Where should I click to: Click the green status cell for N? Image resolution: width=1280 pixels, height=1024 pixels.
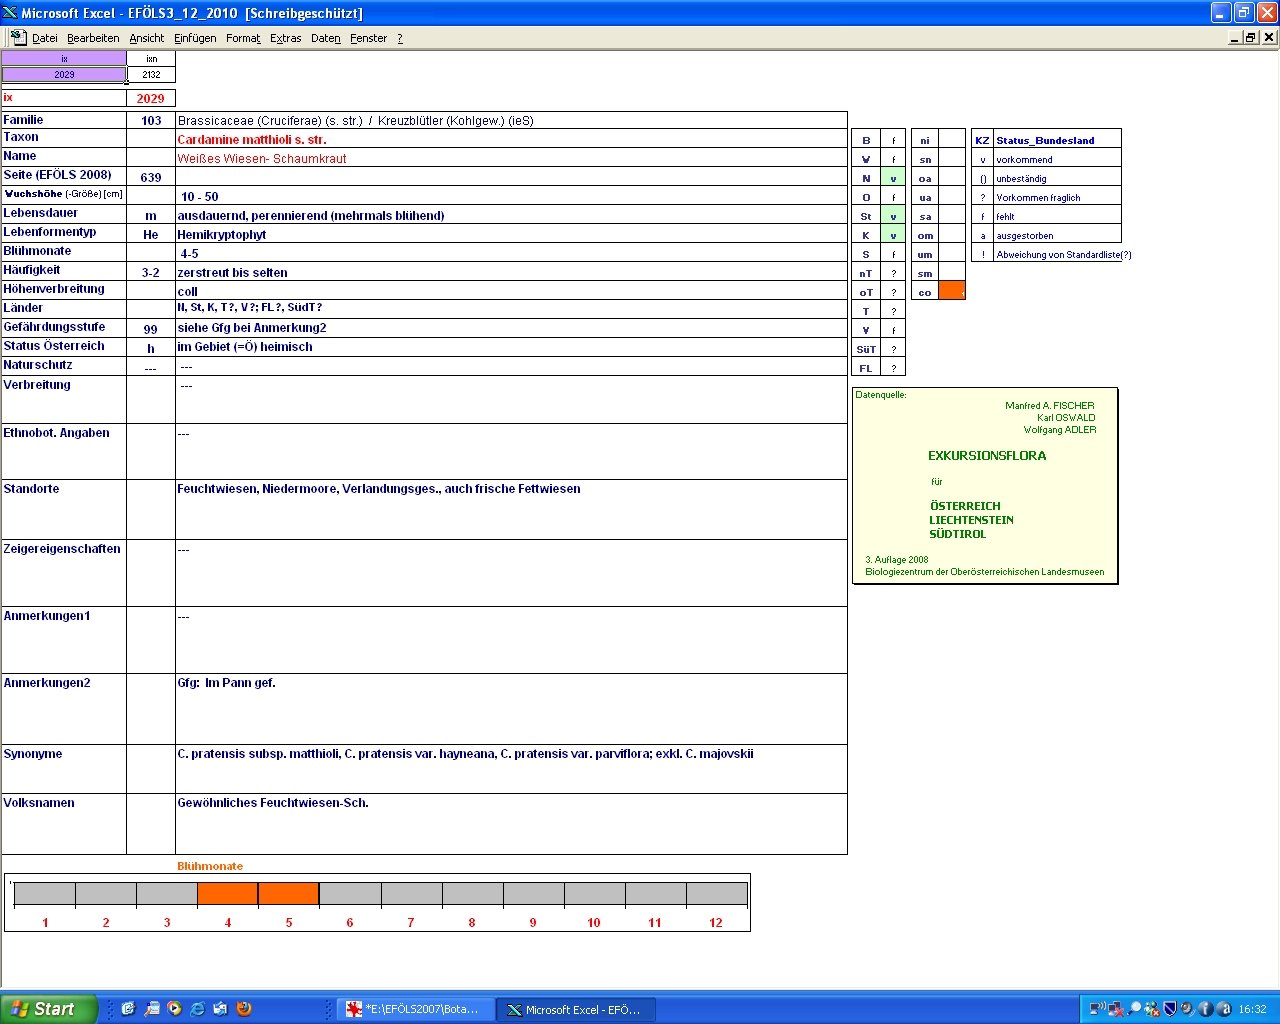point(893,178)
